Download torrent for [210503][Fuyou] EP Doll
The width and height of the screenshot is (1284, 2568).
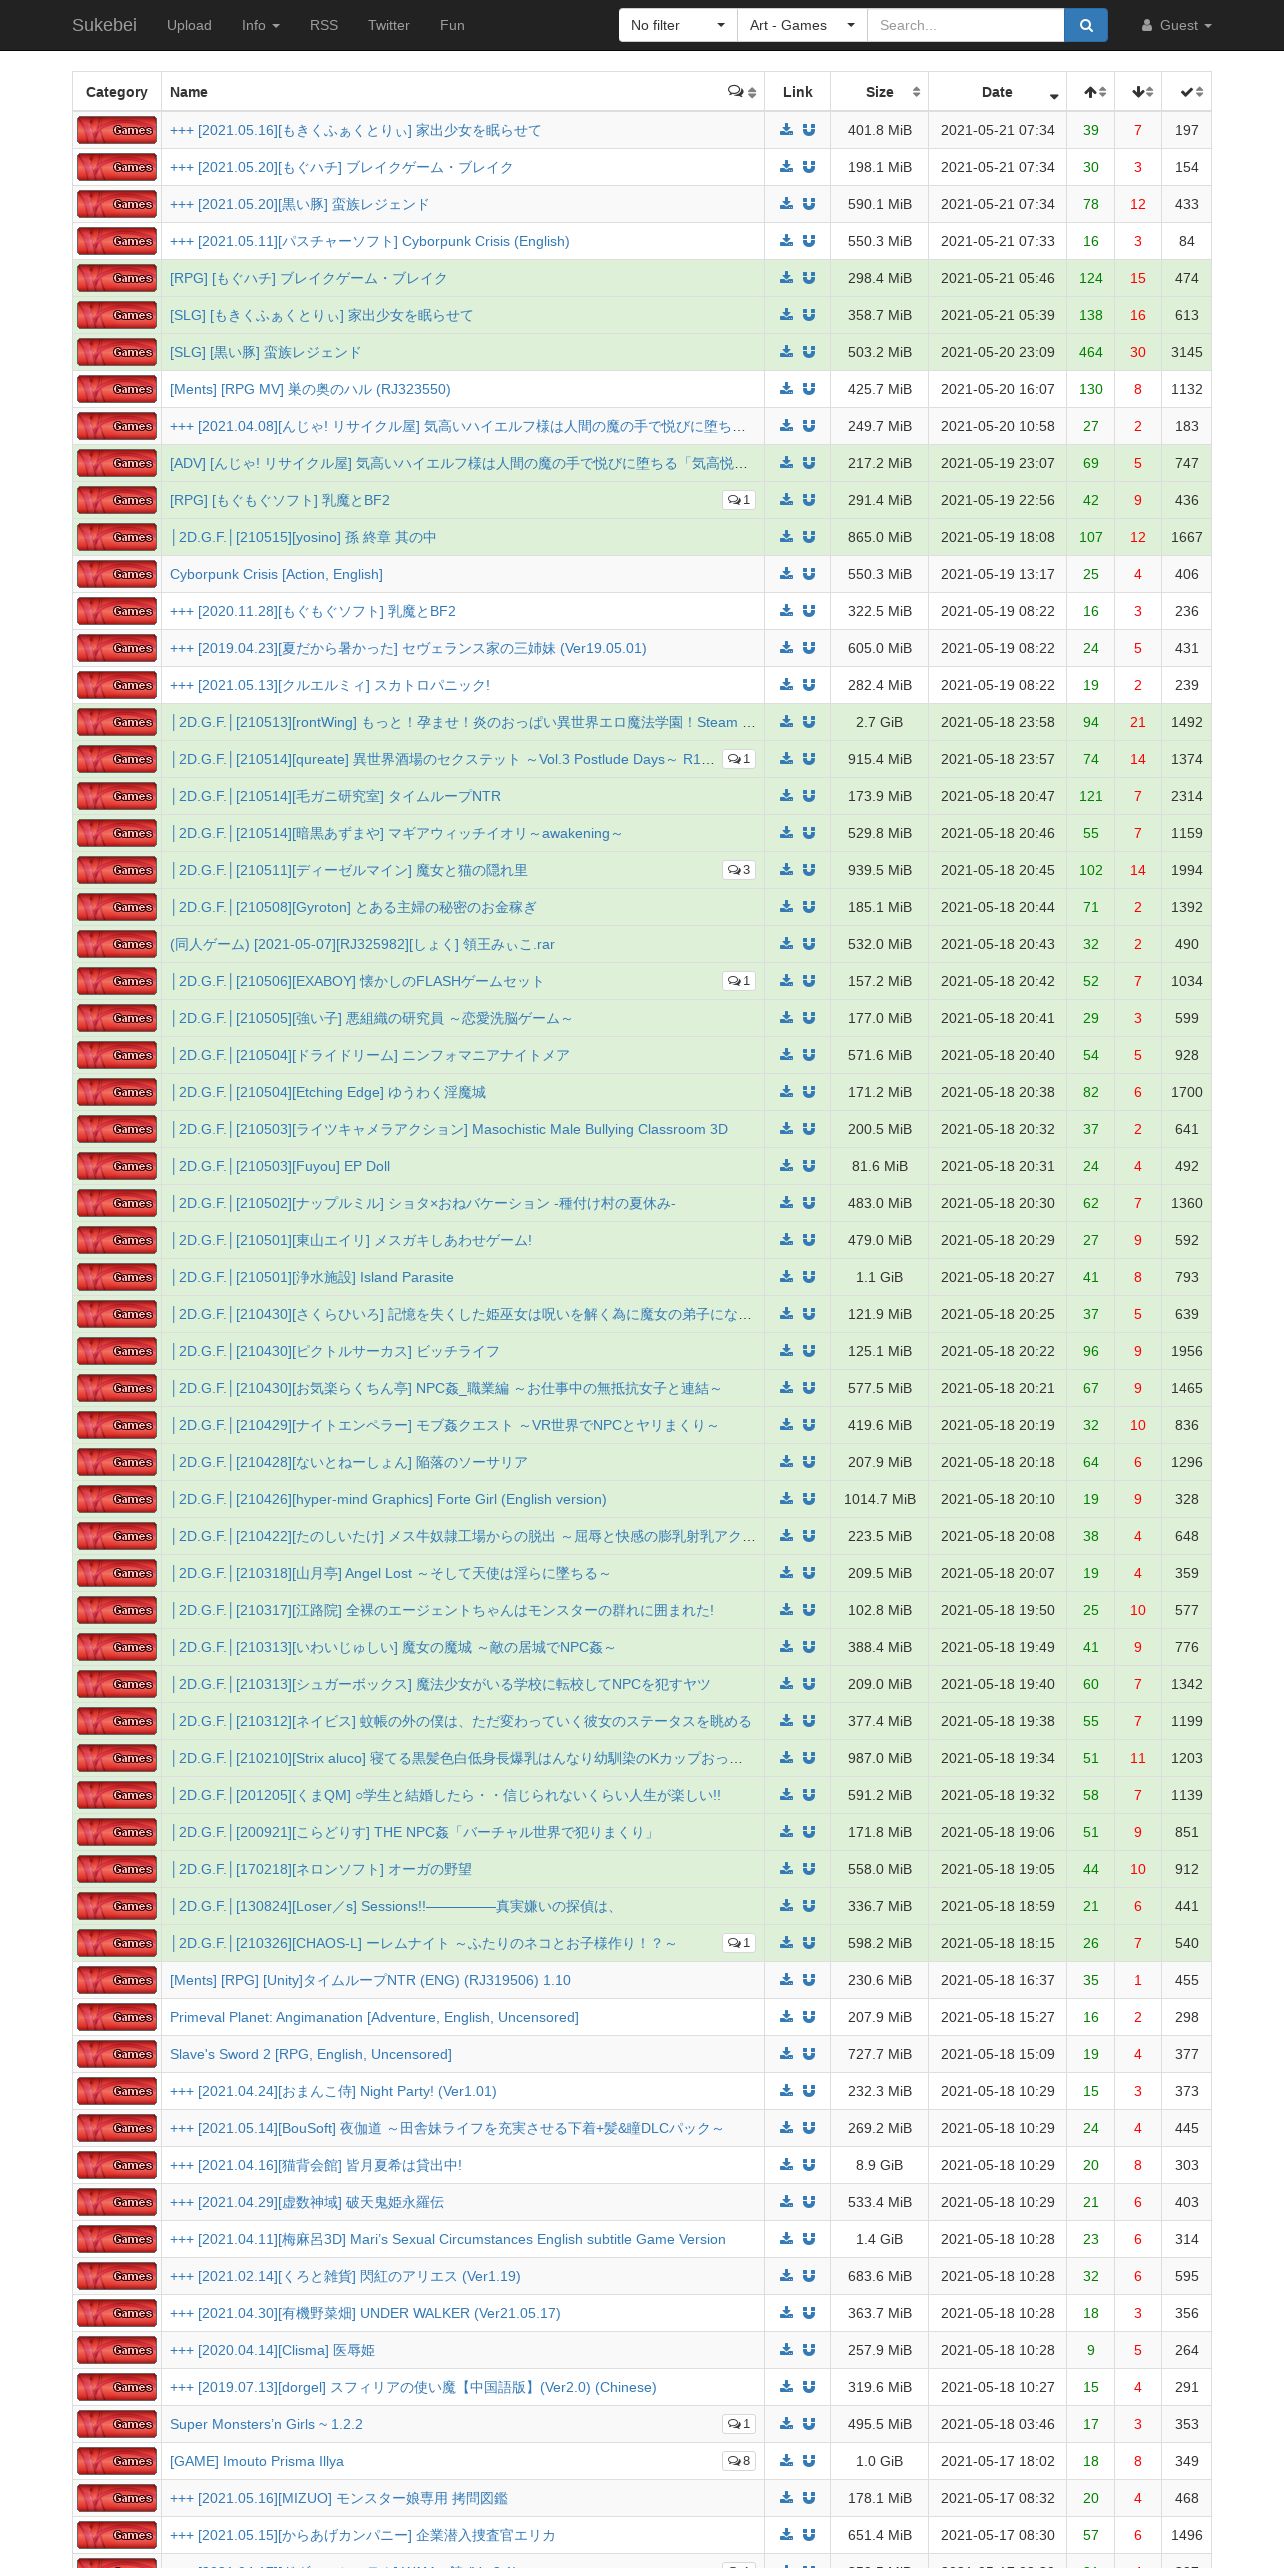(786, 1166)
